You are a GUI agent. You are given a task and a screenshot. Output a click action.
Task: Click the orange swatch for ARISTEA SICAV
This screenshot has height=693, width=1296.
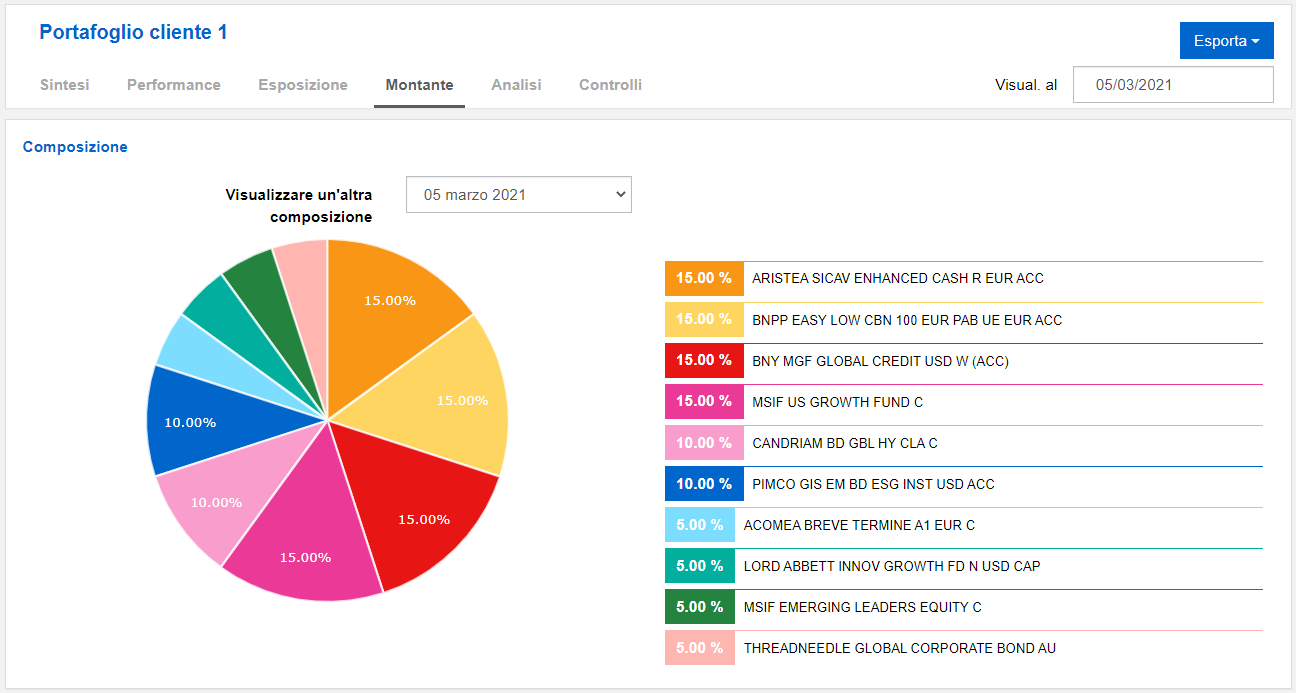coord(704,278)
